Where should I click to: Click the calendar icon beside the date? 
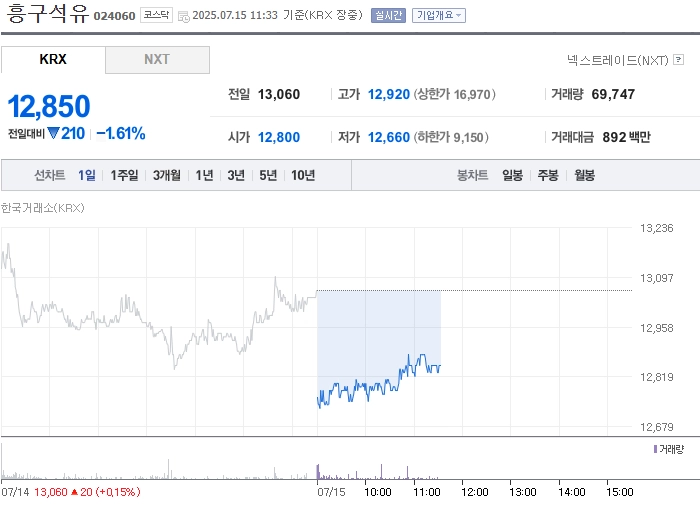[x=183, y=17]
